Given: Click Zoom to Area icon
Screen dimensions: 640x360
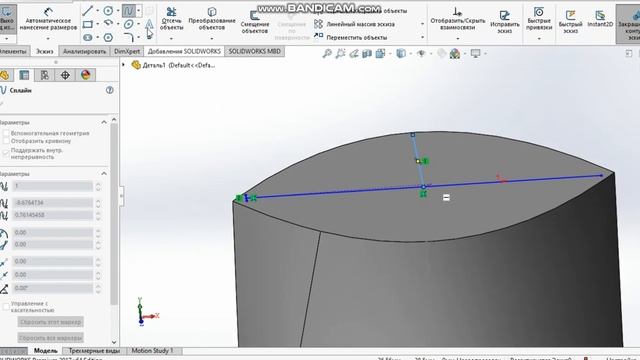Looking at the screenshot, I should point(340,53).
